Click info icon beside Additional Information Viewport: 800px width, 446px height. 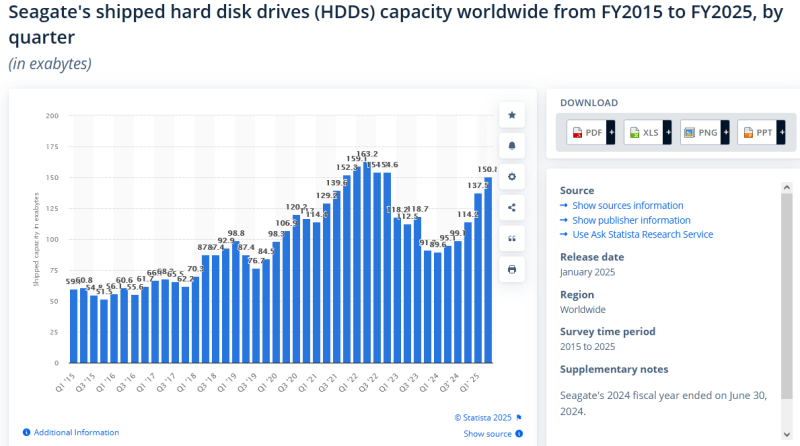(x=27, y=432)
